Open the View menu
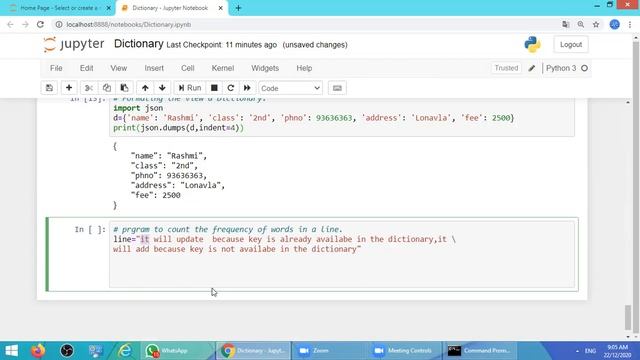640x360 pixels. pyautogui.click(x=119, y=68)
